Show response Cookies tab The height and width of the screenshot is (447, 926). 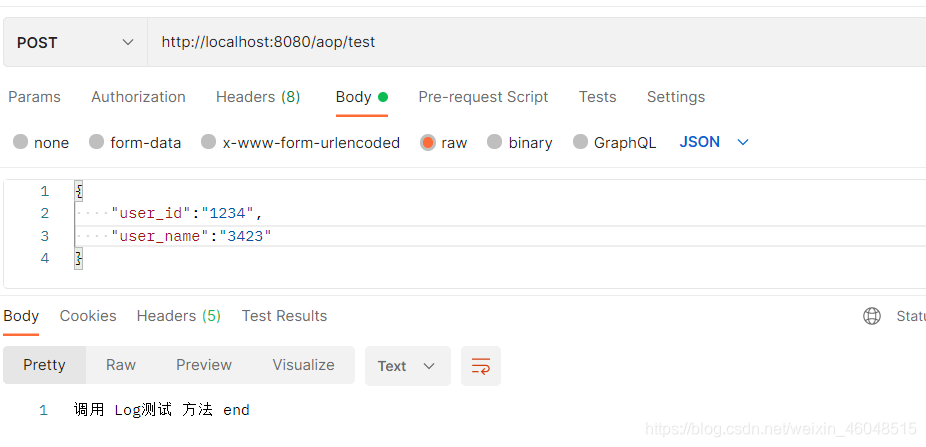(x=88, y=316)
